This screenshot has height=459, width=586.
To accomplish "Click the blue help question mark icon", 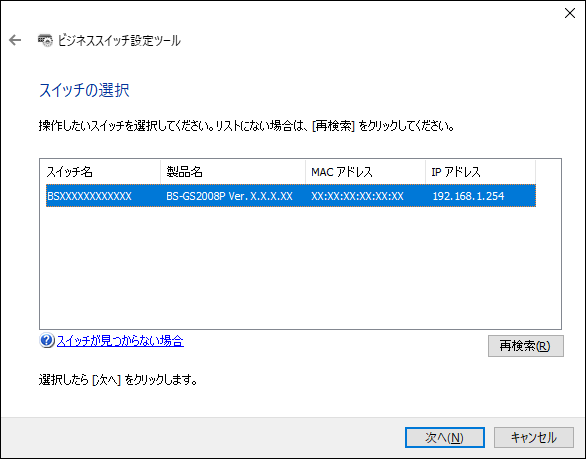I will point(47,341).
